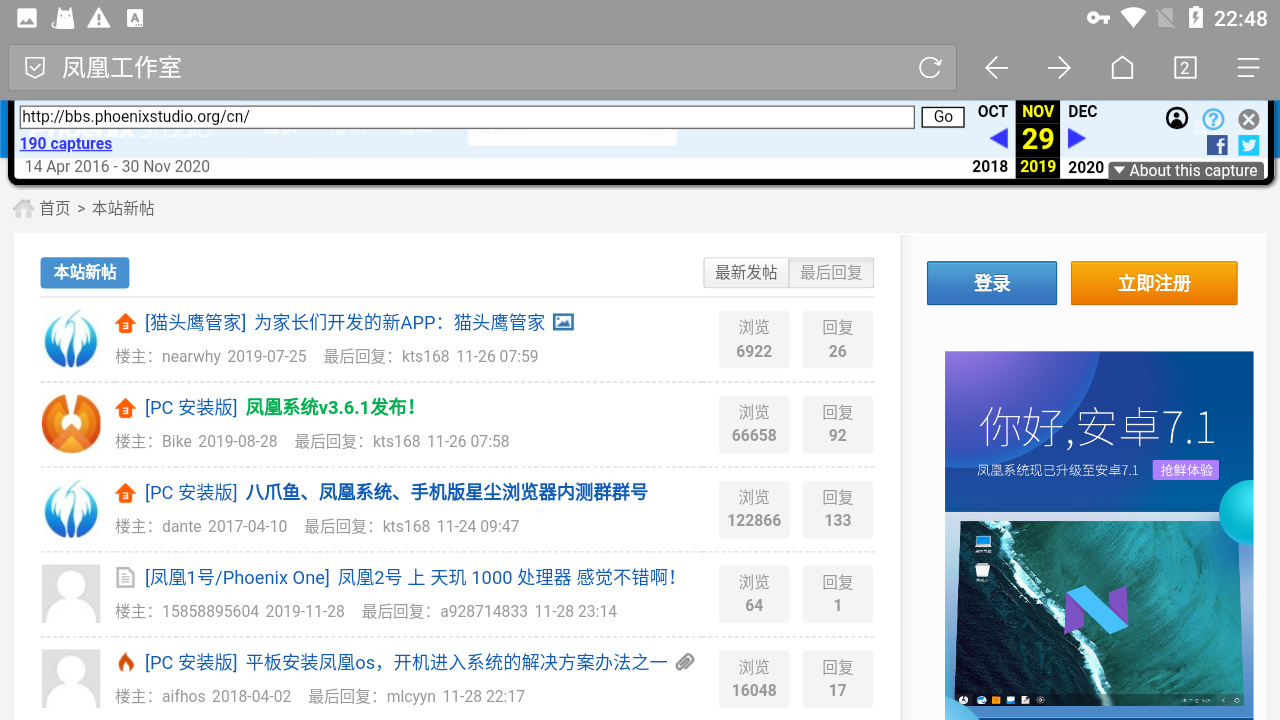Viewport: 1280px width, 720px height.
Task: Tap the picture notification in status bar
Action: (28, 18)
